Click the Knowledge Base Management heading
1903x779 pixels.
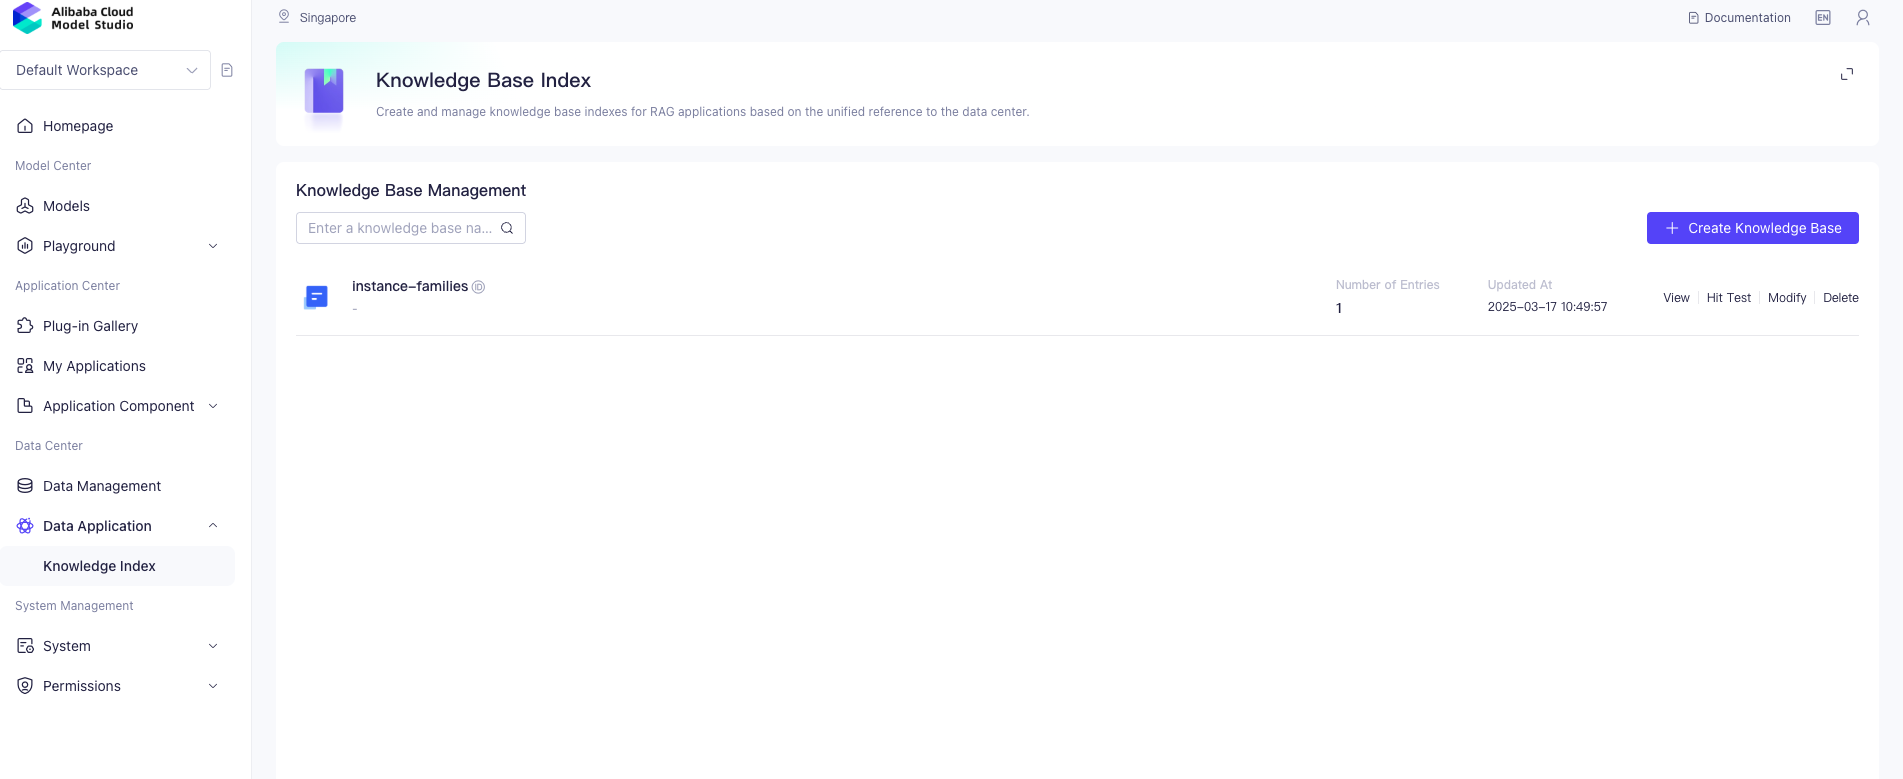pyautogui.click(x=411, y=190)
